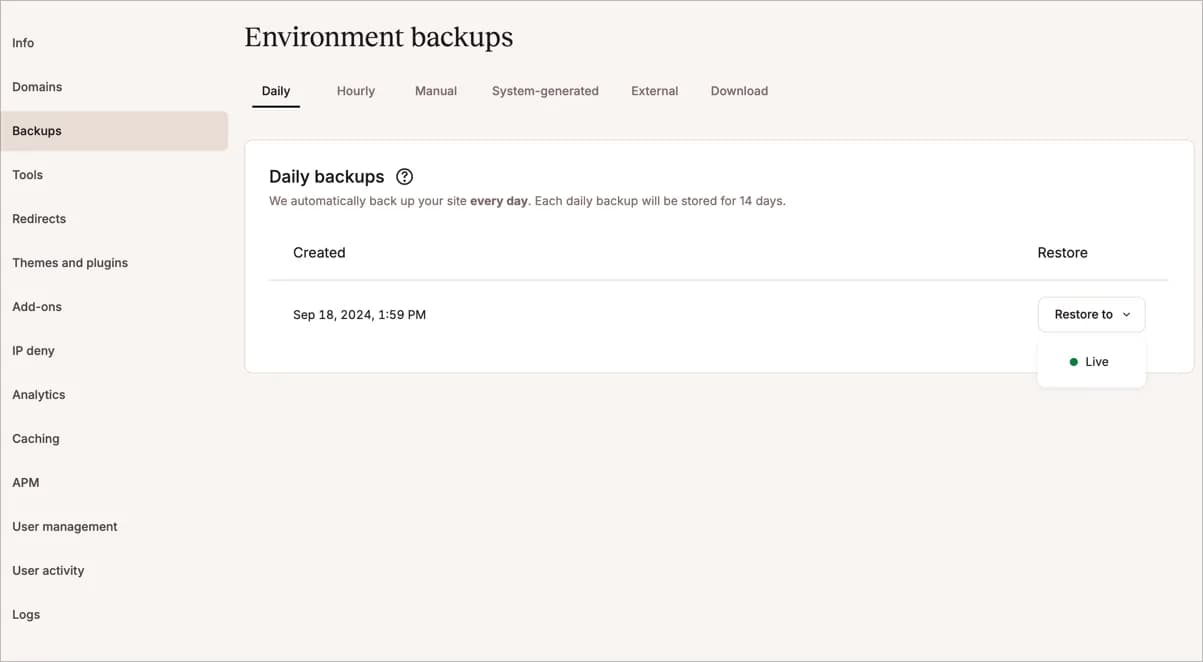1203x662 pixels.
Task: Open the Download backups tab
Action: (x=739, y=90)
